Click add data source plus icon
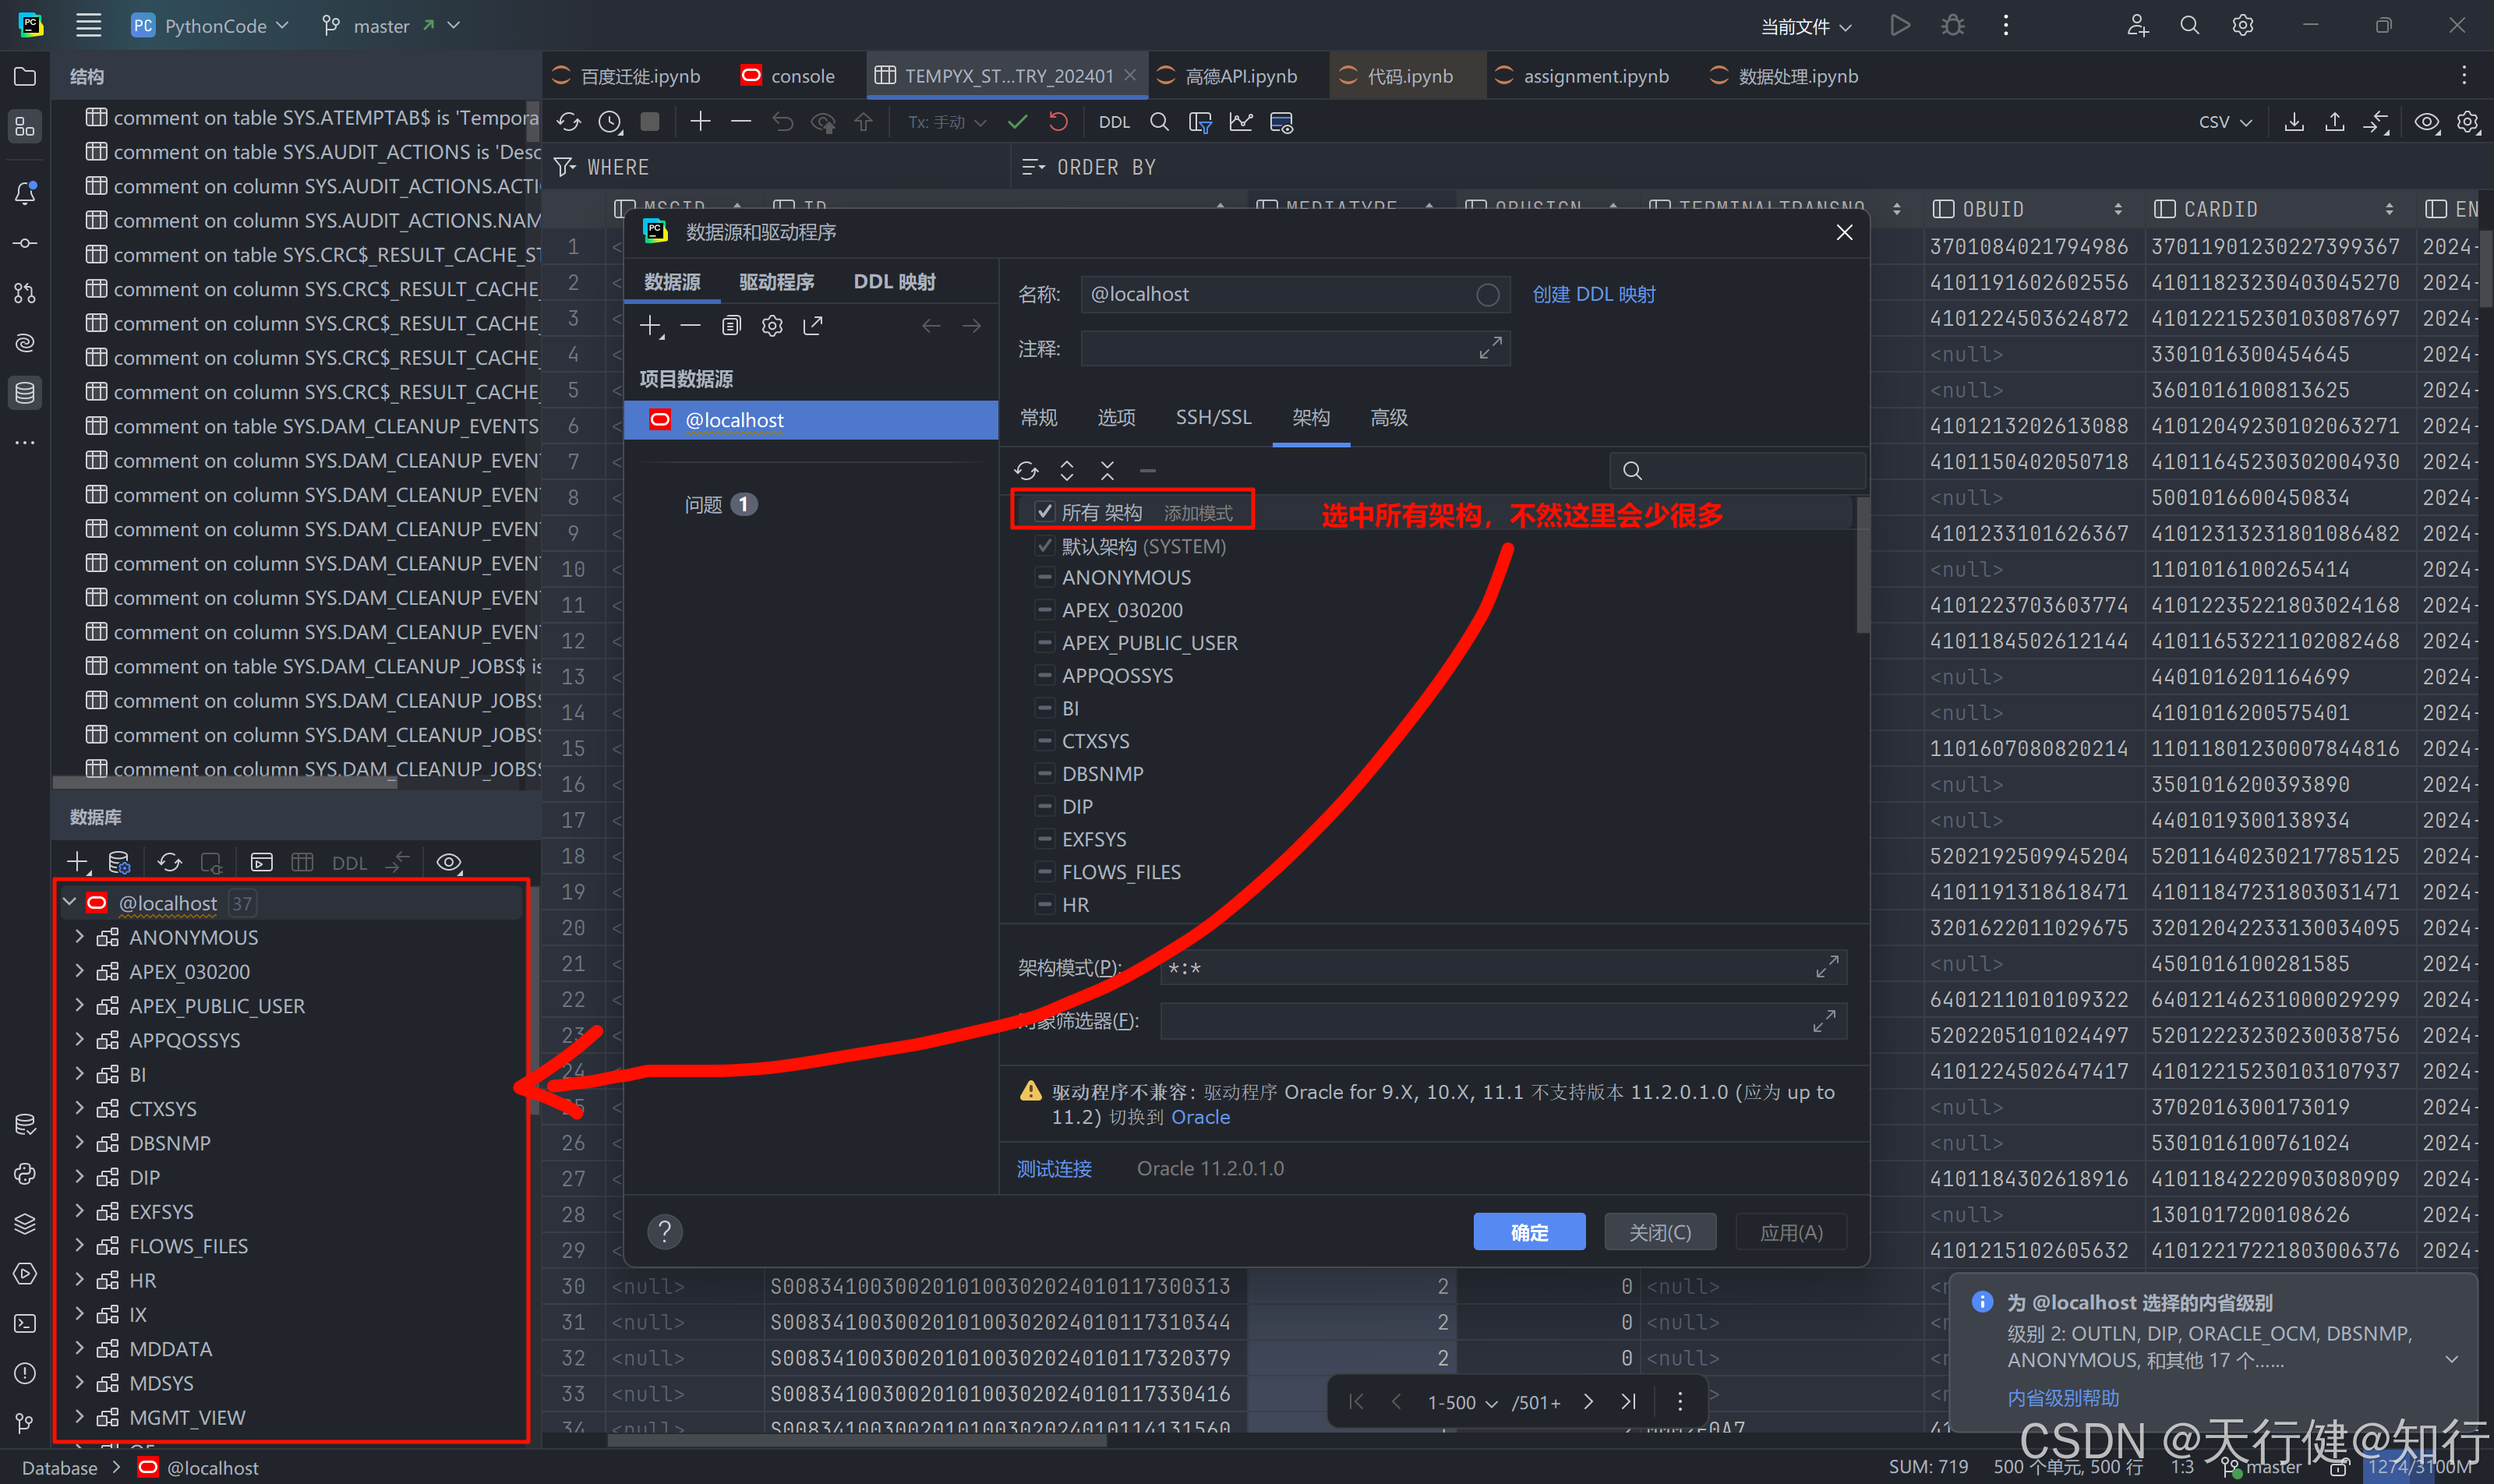 tap(651, 326)
